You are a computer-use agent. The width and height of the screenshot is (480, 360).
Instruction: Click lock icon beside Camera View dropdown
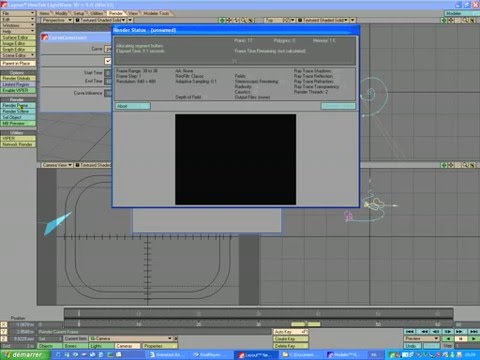[77, 165]
